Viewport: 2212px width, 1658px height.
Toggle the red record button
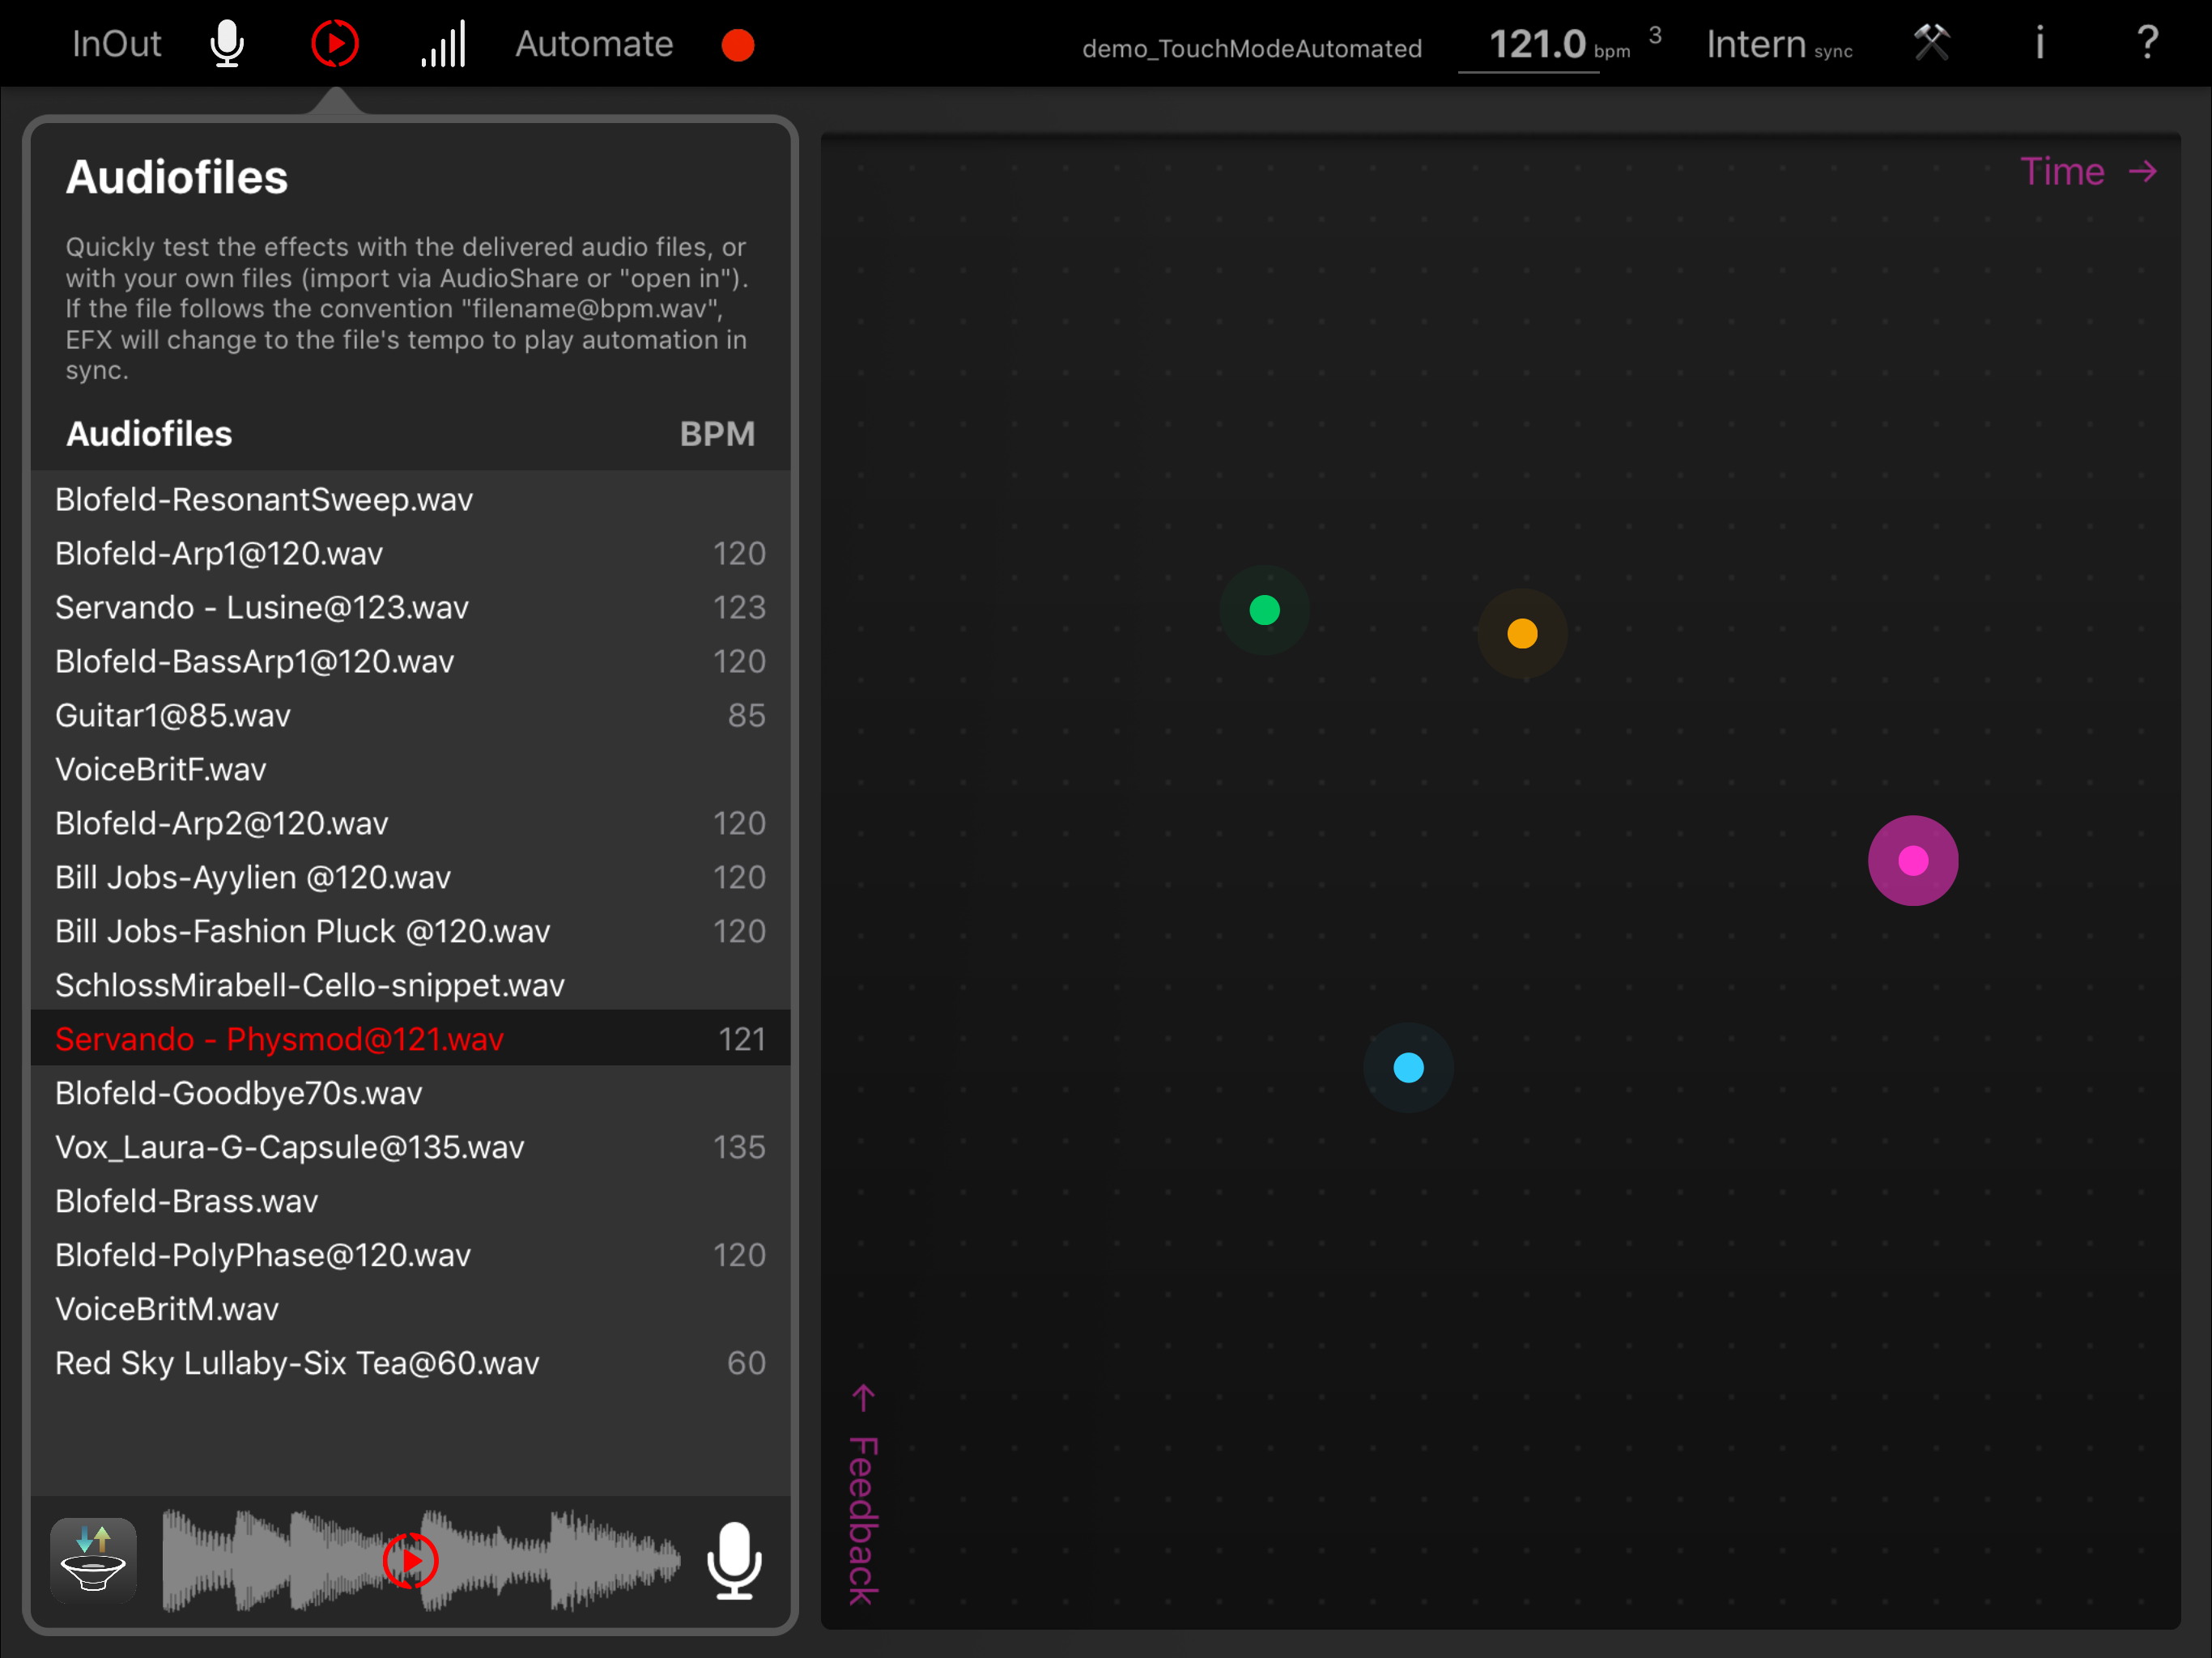(738, 45)
